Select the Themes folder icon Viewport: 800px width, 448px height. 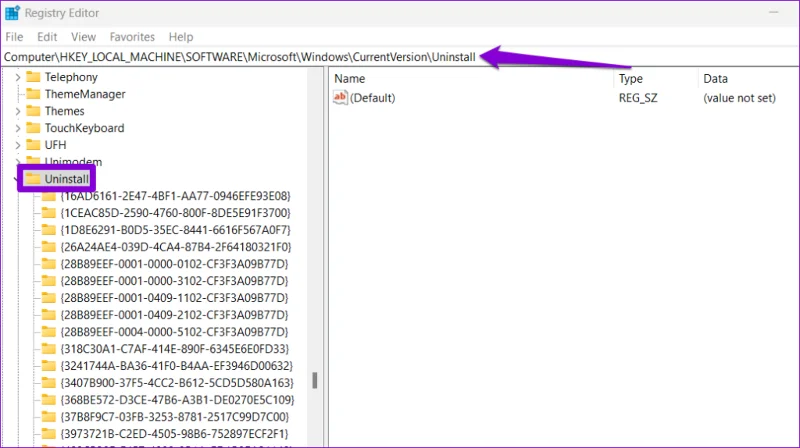click(x=33, y=111)
